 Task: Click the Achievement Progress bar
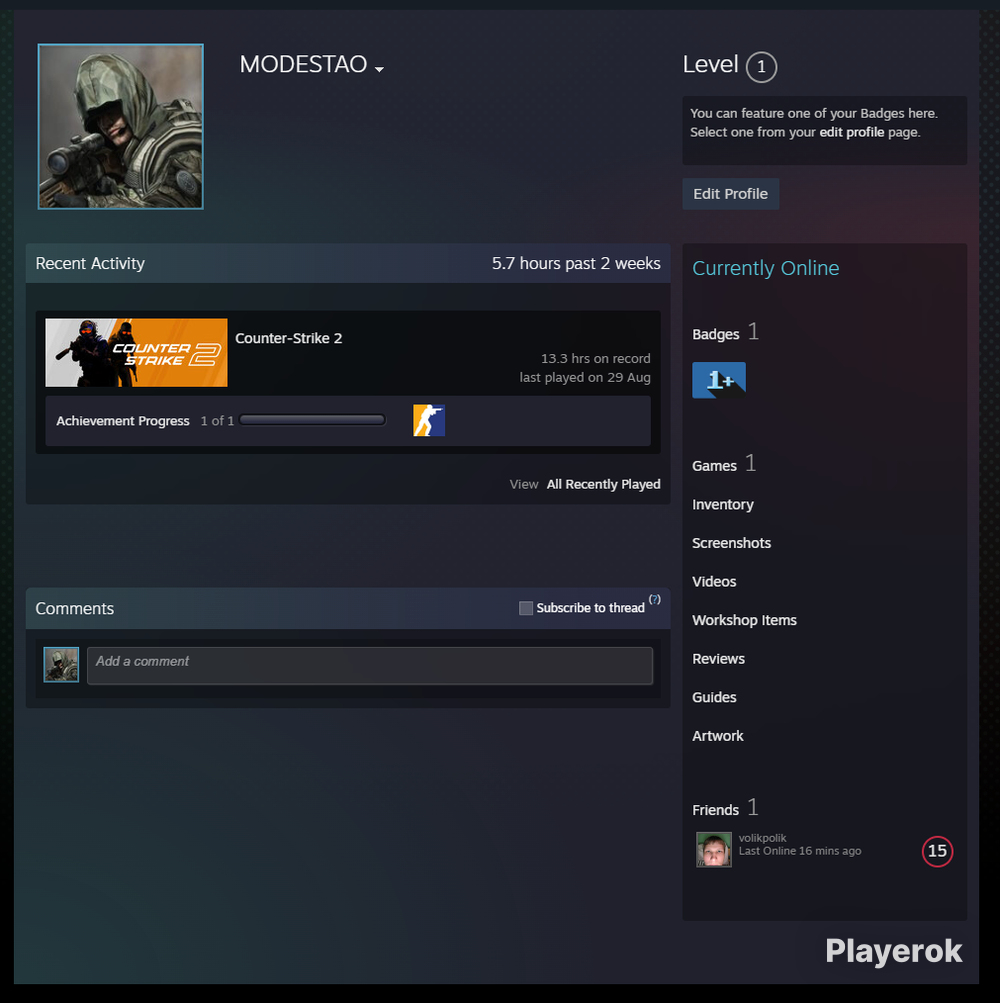tap(312, 420)
